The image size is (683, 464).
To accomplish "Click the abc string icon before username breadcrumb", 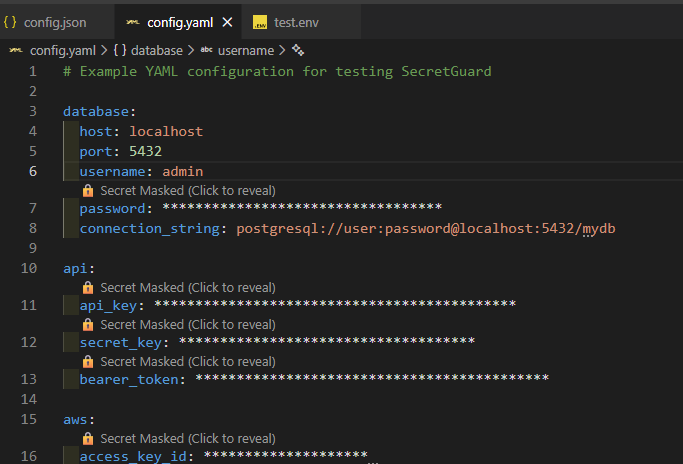I will 206,51.
